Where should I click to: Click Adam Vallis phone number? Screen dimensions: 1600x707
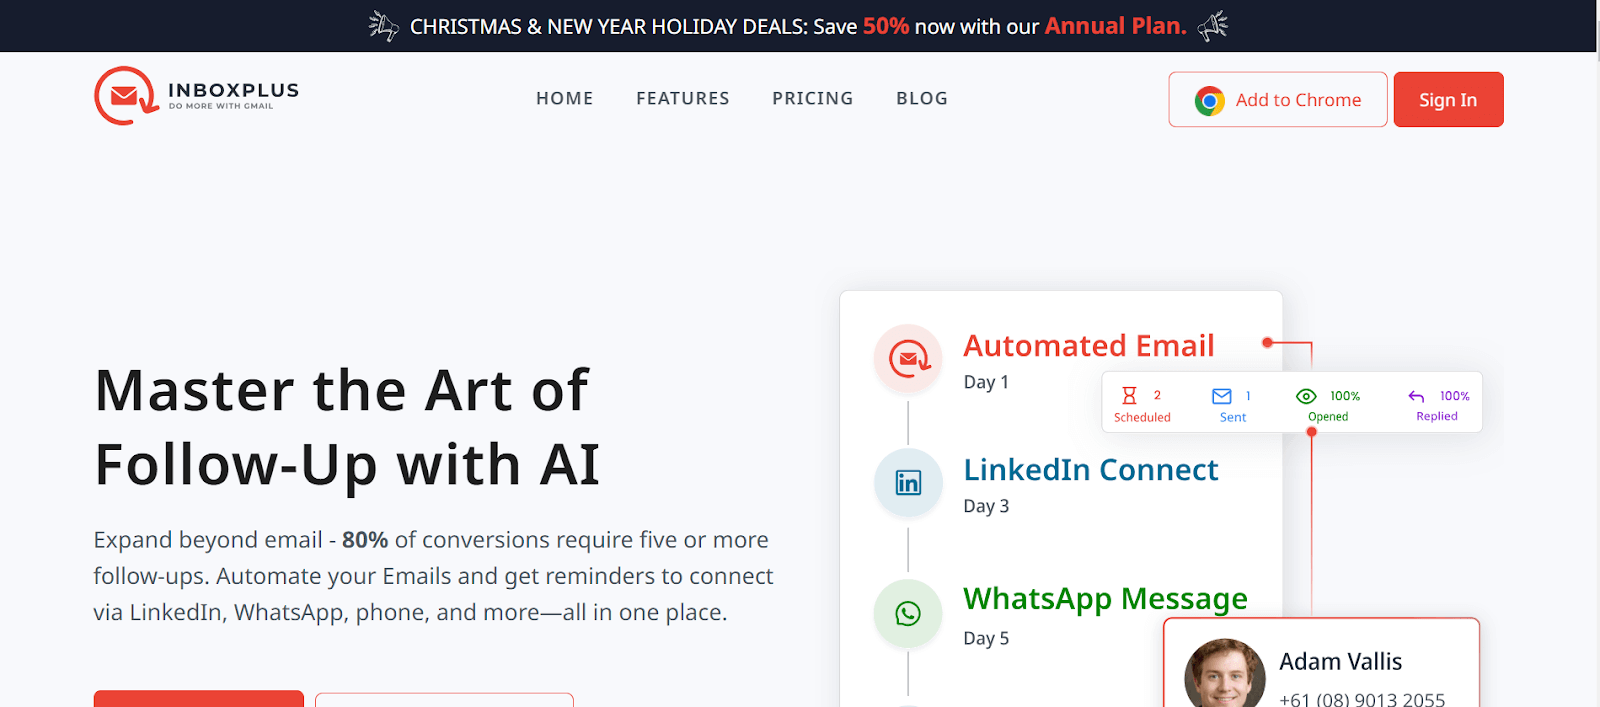[x=1362, y=699]
